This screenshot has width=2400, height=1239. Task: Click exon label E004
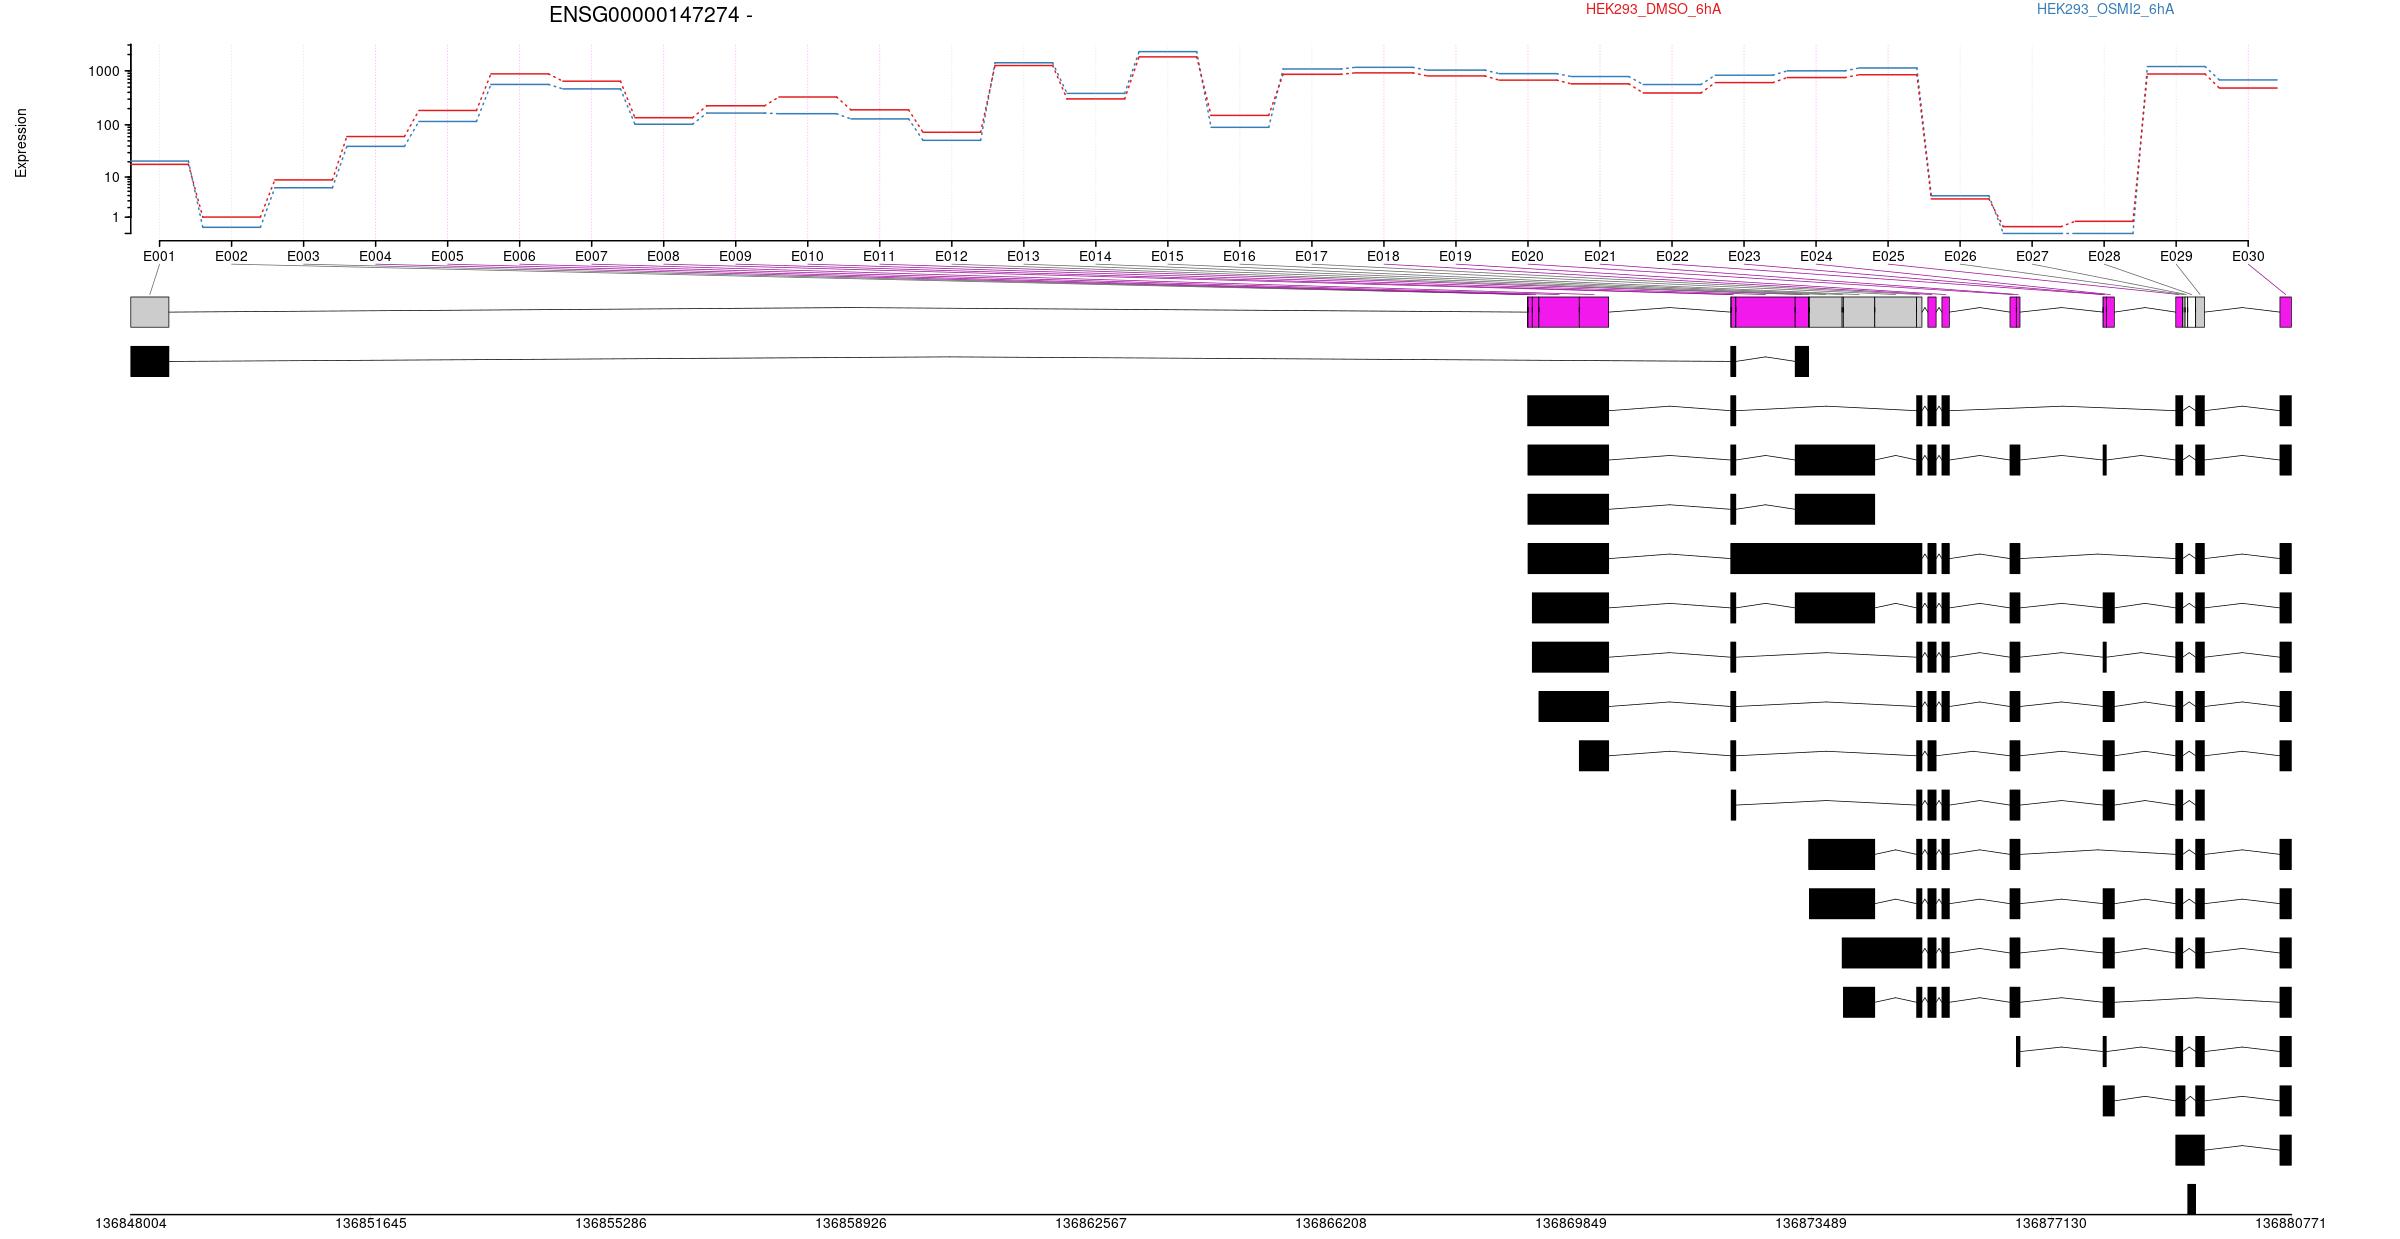375,256
